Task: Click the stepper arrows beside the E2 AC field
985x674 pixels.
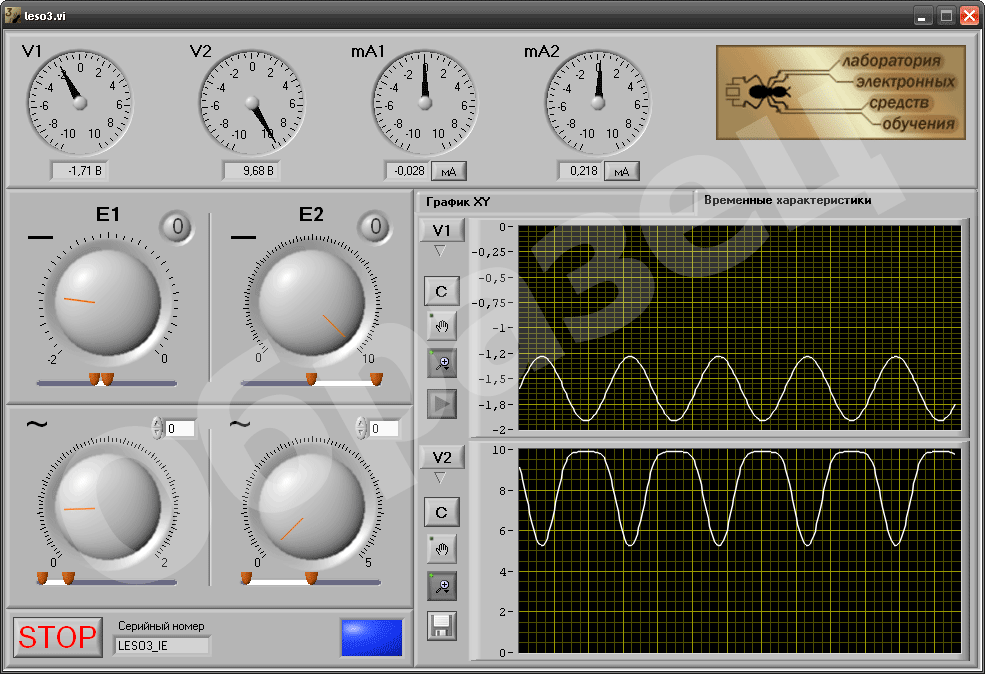Action: 361,428
